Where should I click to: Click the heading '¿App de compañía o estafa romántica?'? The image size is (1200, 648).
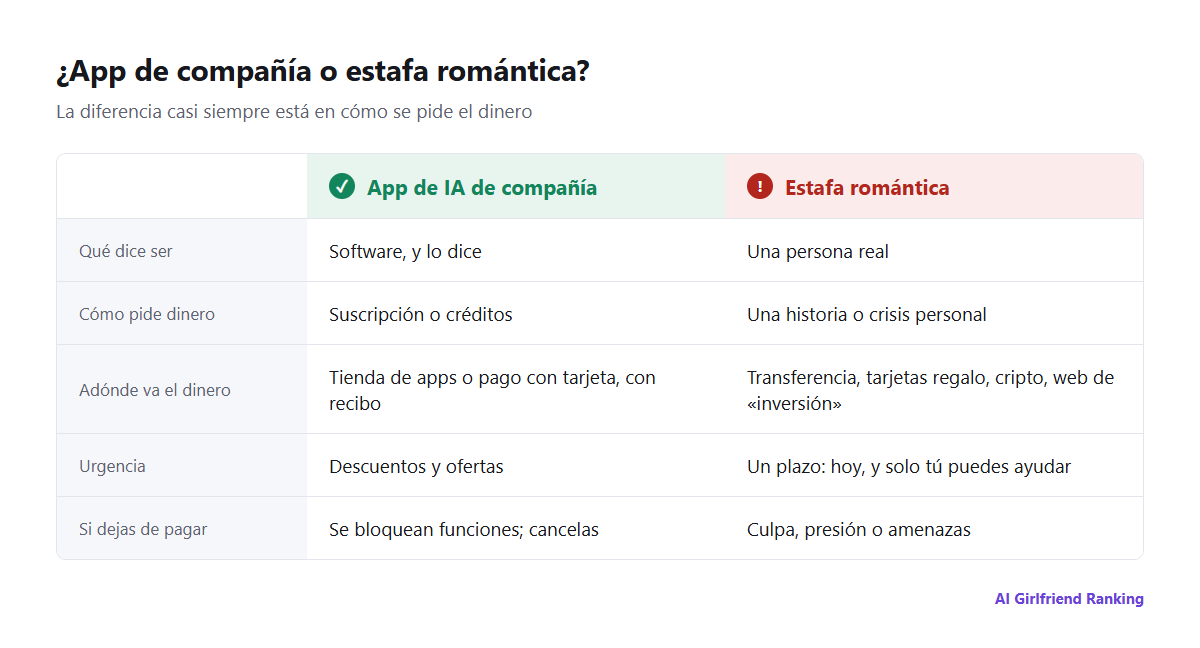click(322, 72)
